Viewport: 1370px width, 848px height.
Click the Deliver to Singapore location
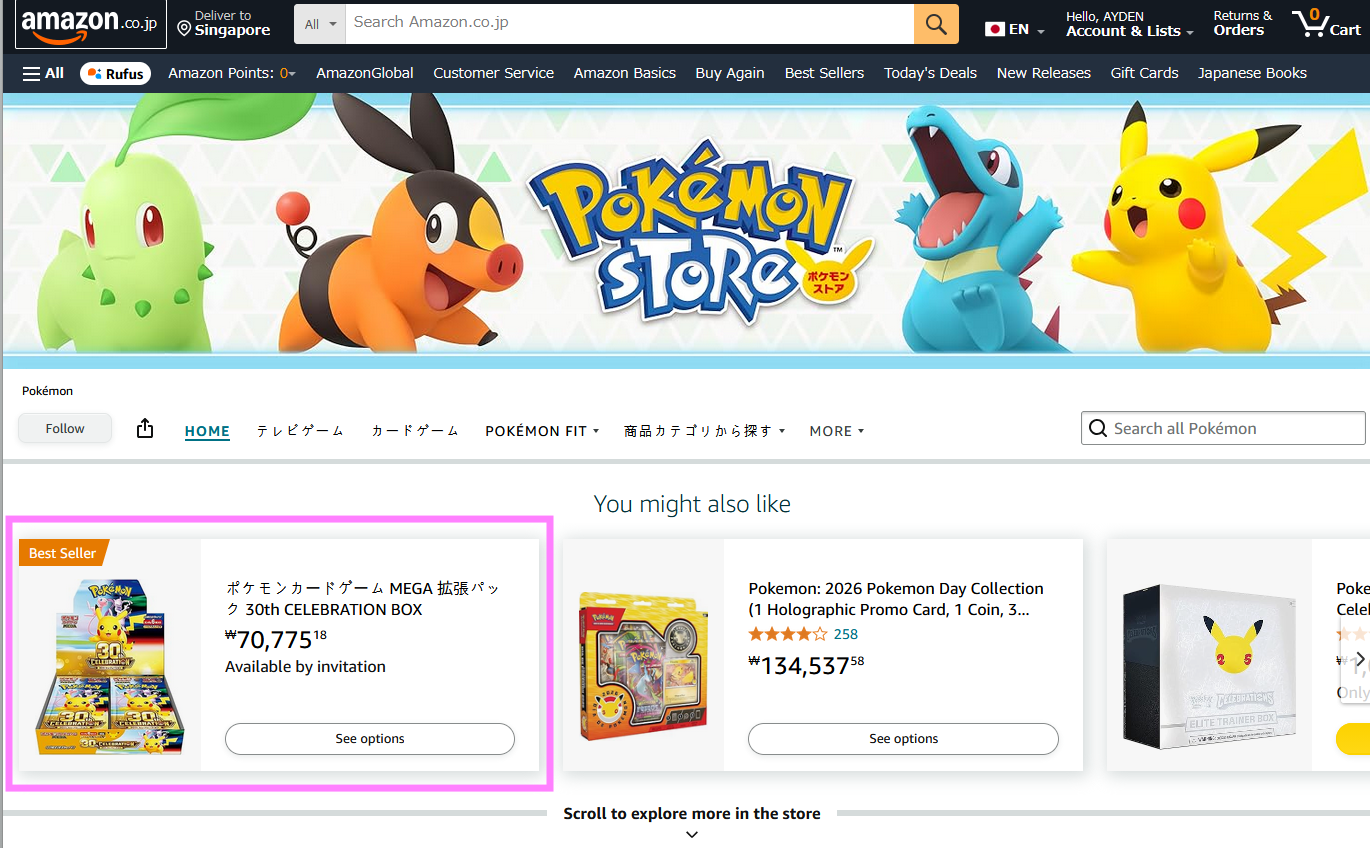[x=224, y=24]
